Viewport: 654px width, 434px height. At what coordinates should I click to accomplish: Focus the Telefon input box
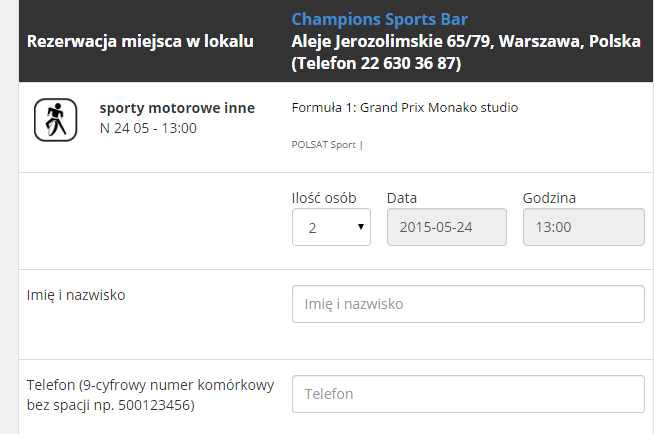pyautogui.click(x=468, y=394)
